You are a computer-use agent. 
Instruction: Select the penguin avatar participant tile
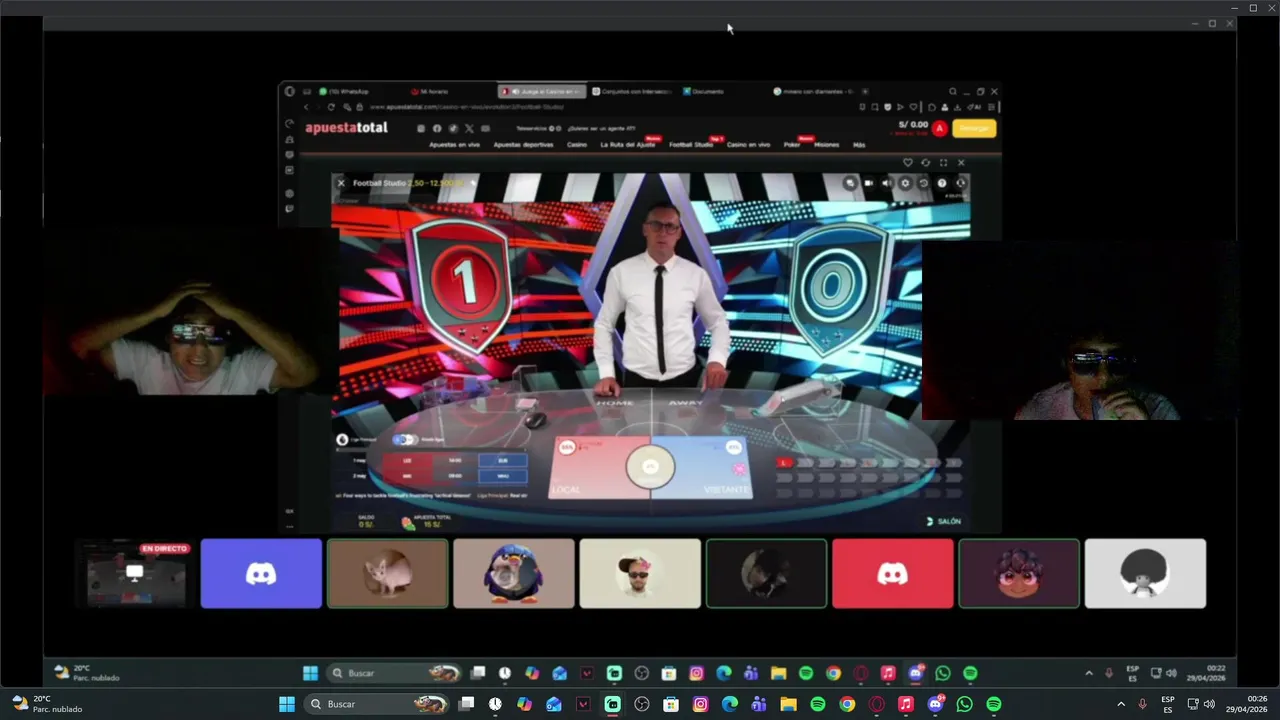point(514,574)
